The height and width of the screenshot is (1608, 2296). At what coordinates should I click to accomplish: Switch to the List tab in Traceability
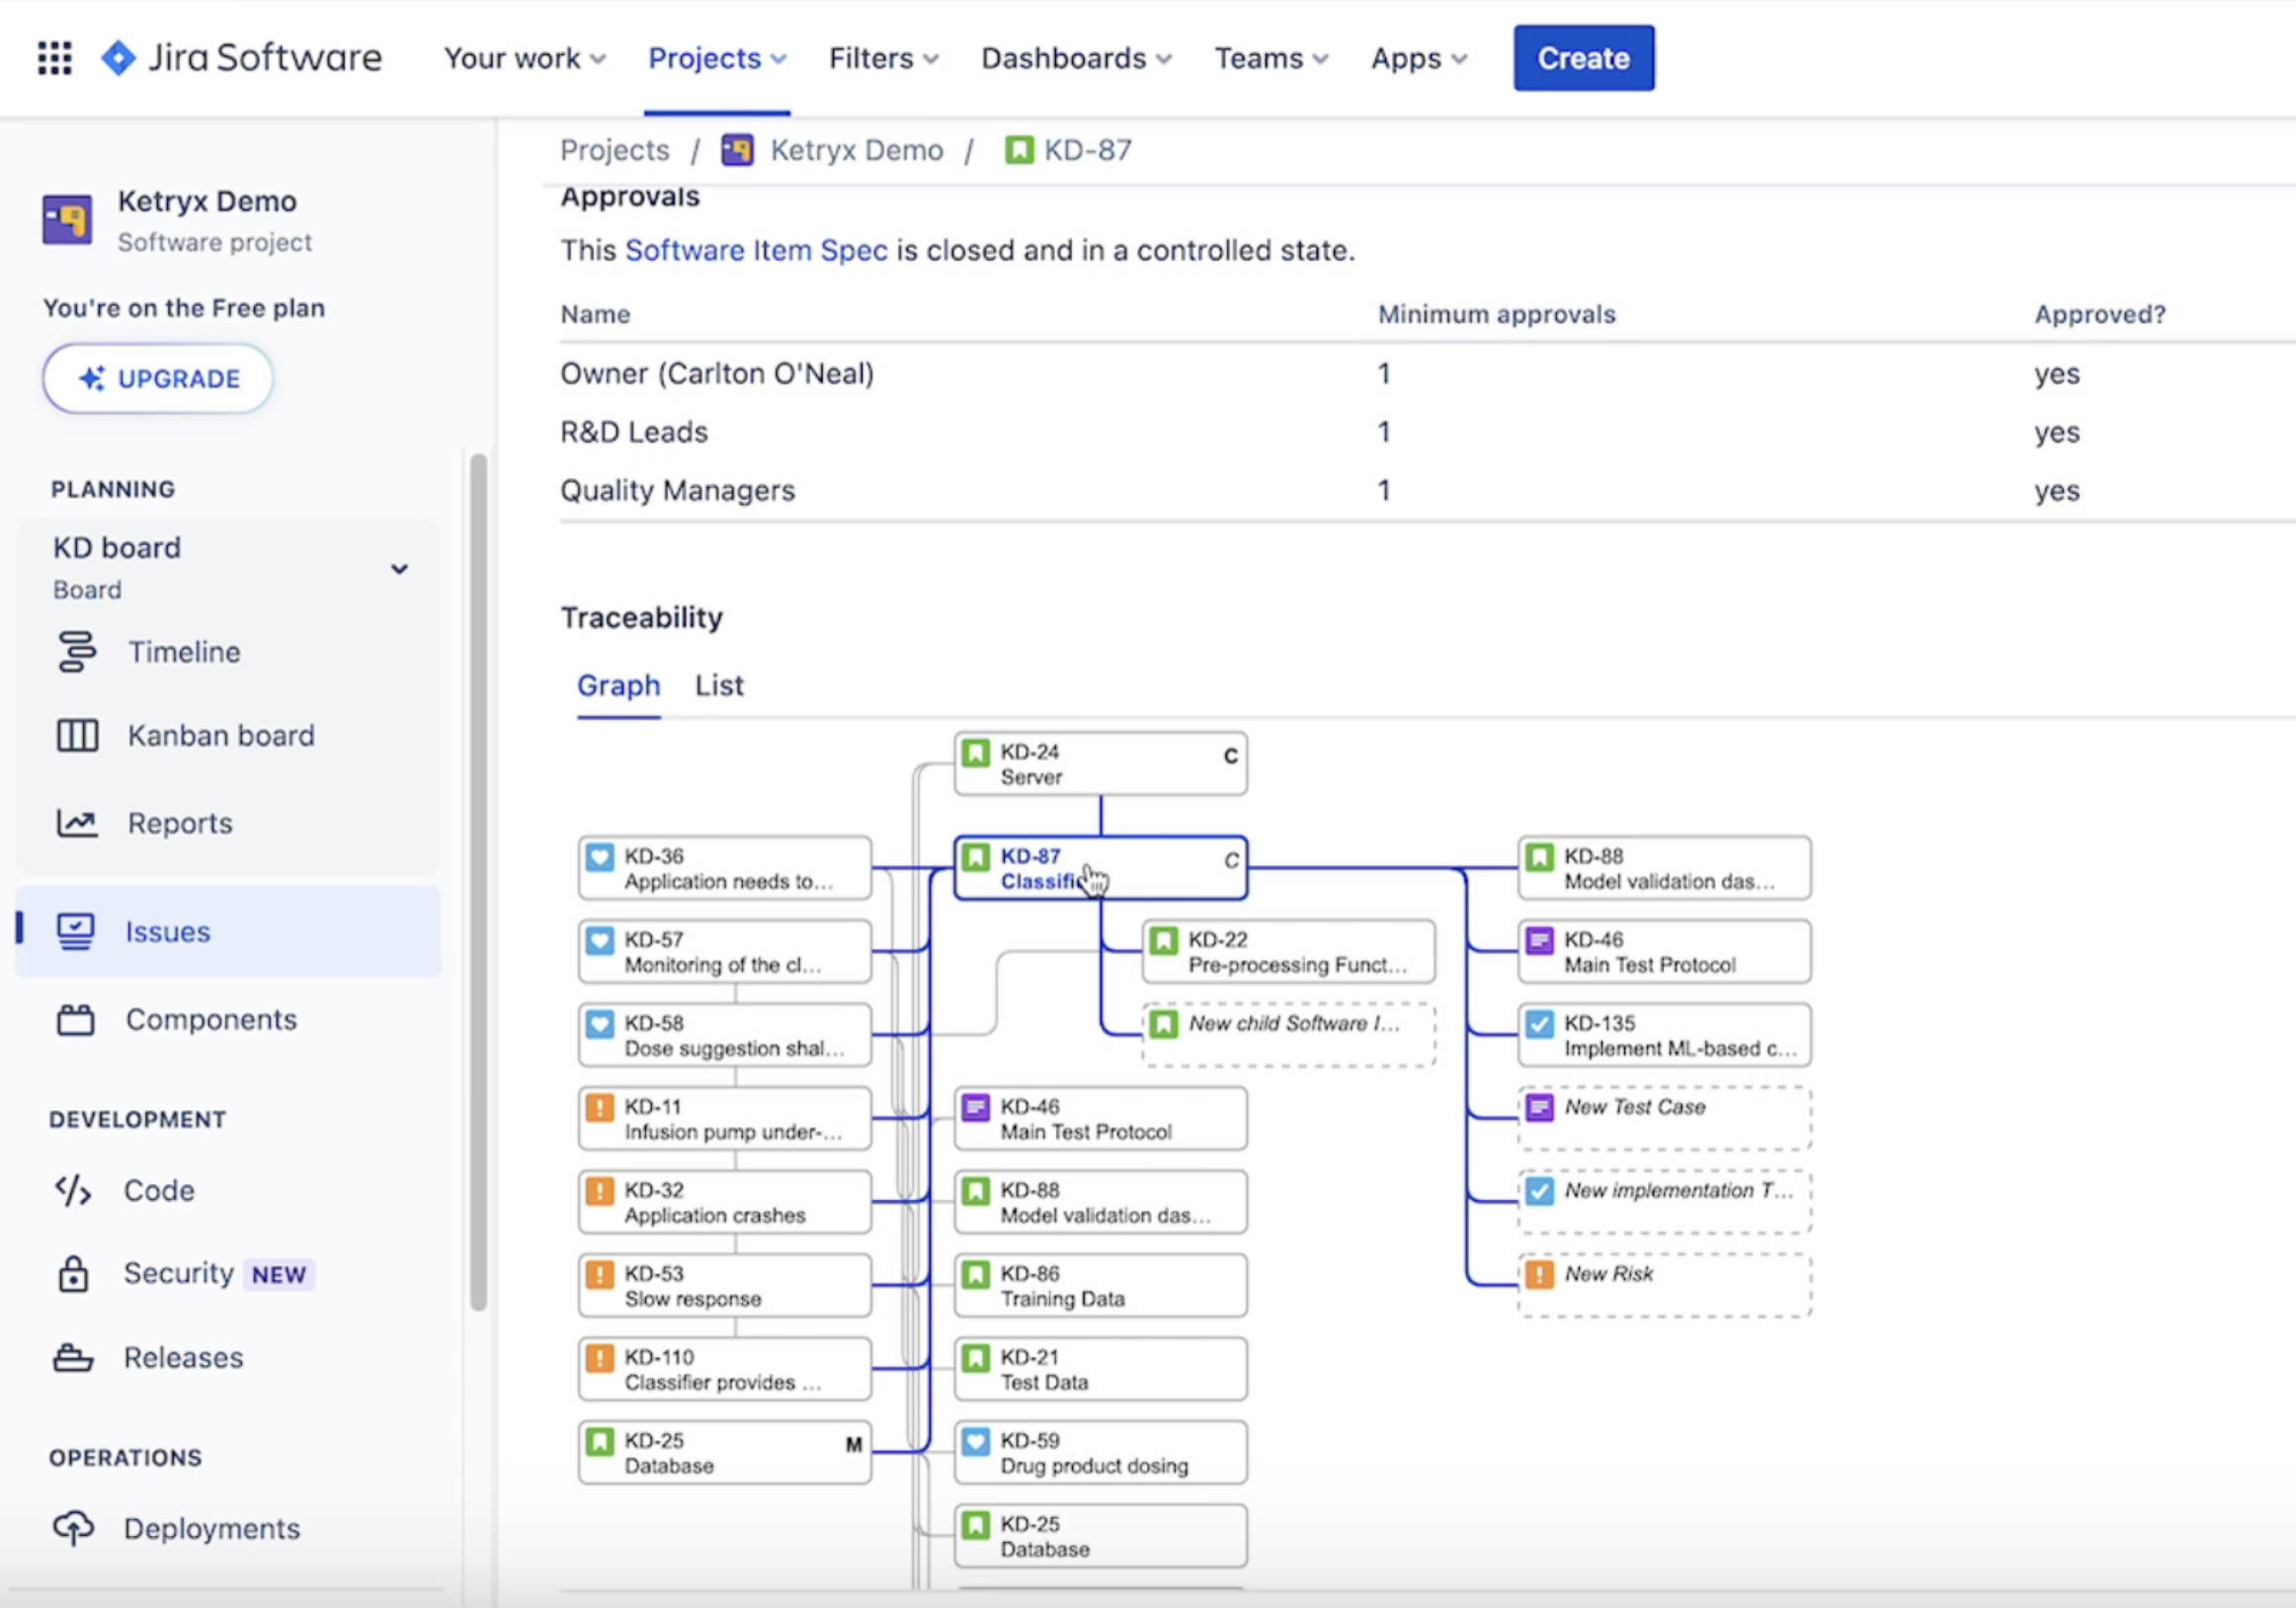718,685
